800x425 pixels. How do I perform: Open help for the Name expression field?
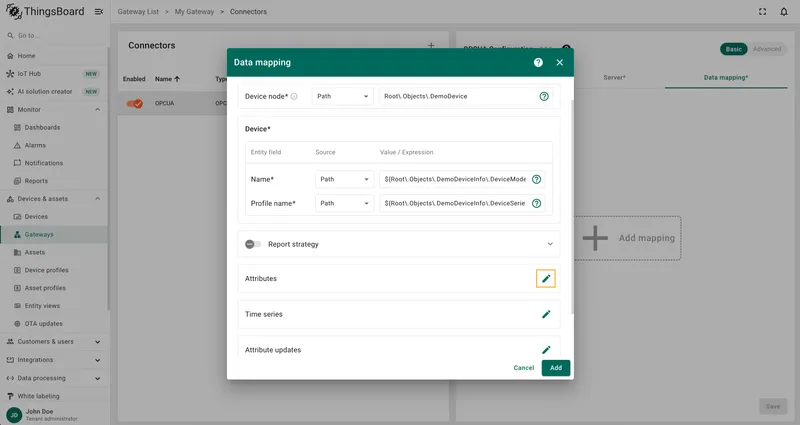coord(536,179)
